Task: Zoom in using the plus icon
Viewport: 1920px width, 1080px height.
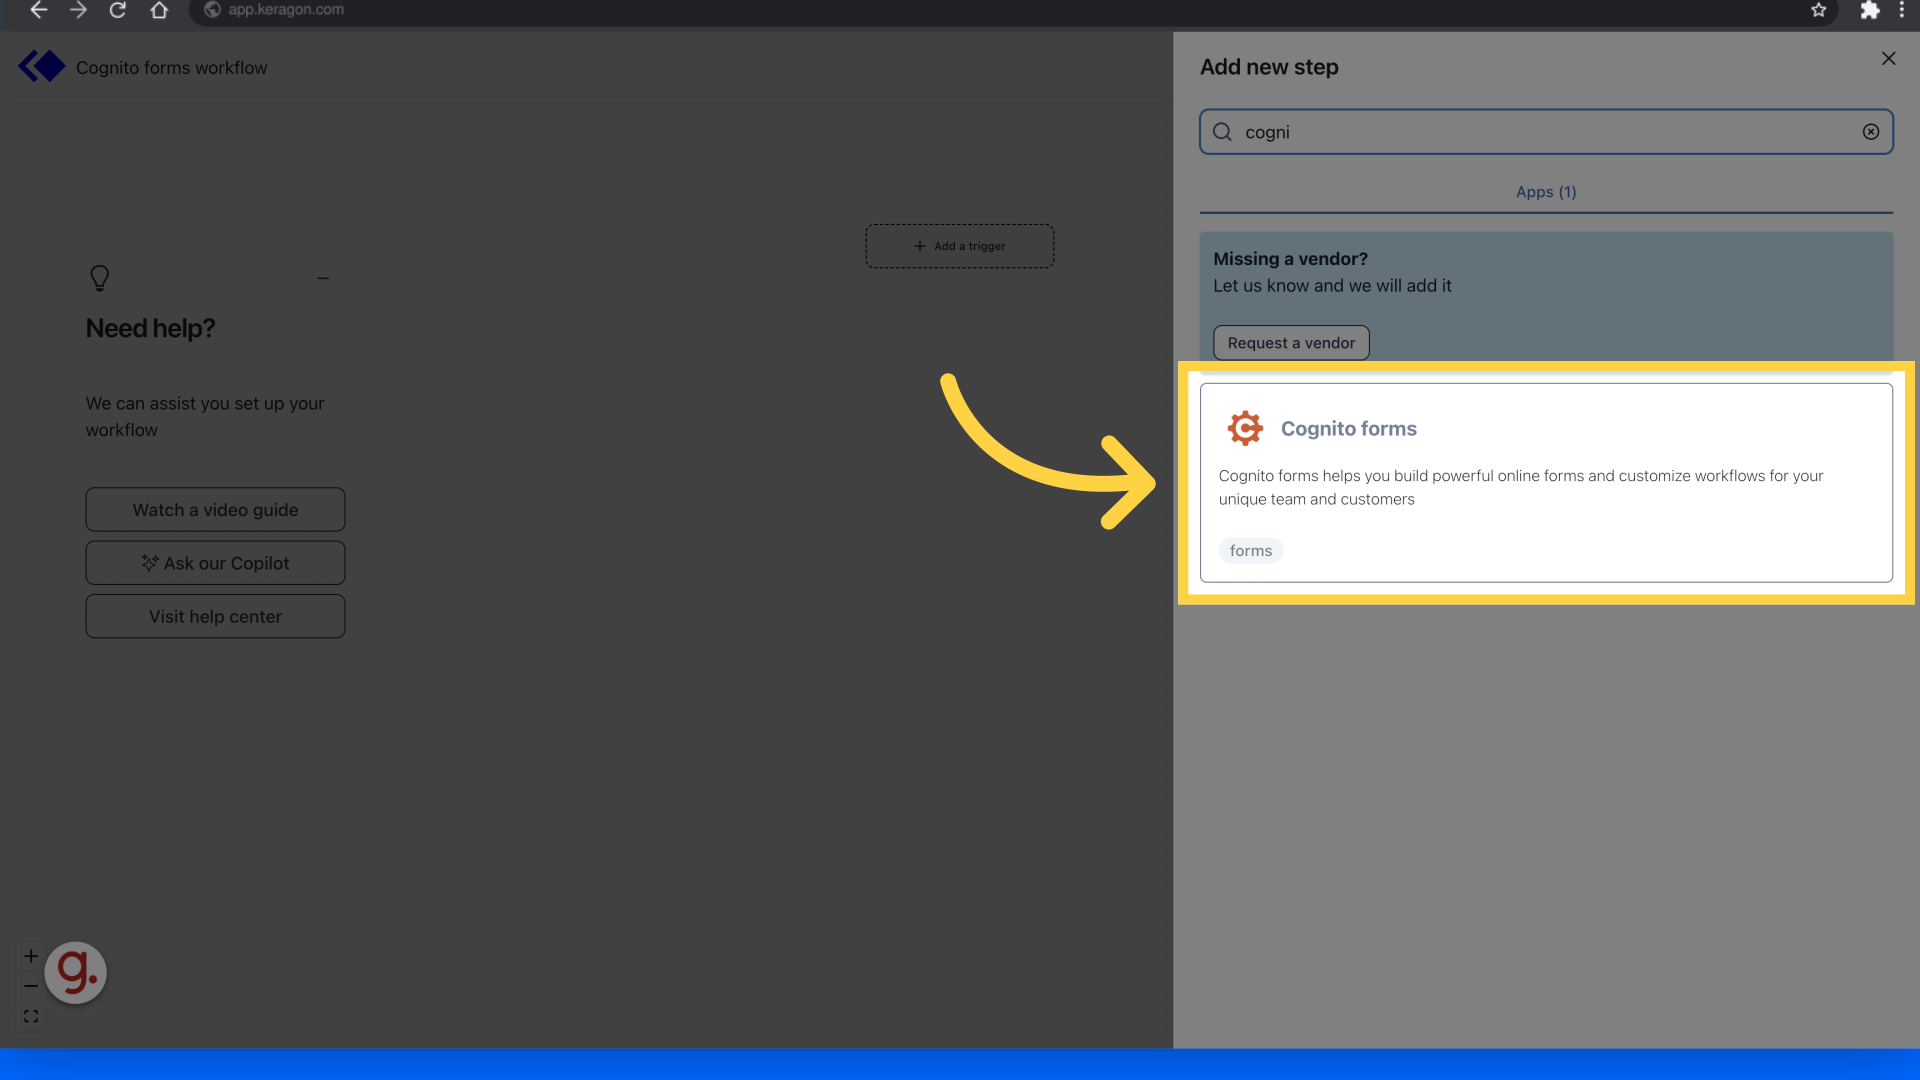Action: click(x=31, y=955)
